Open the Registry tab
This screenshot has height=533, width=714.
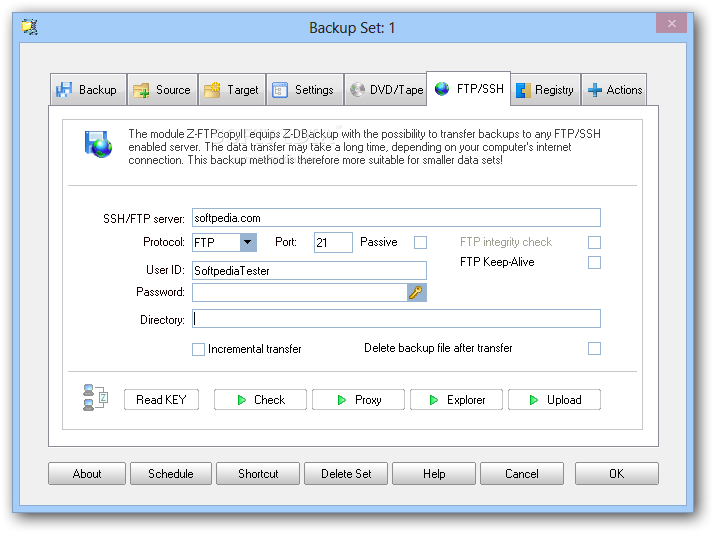point(546,90)
